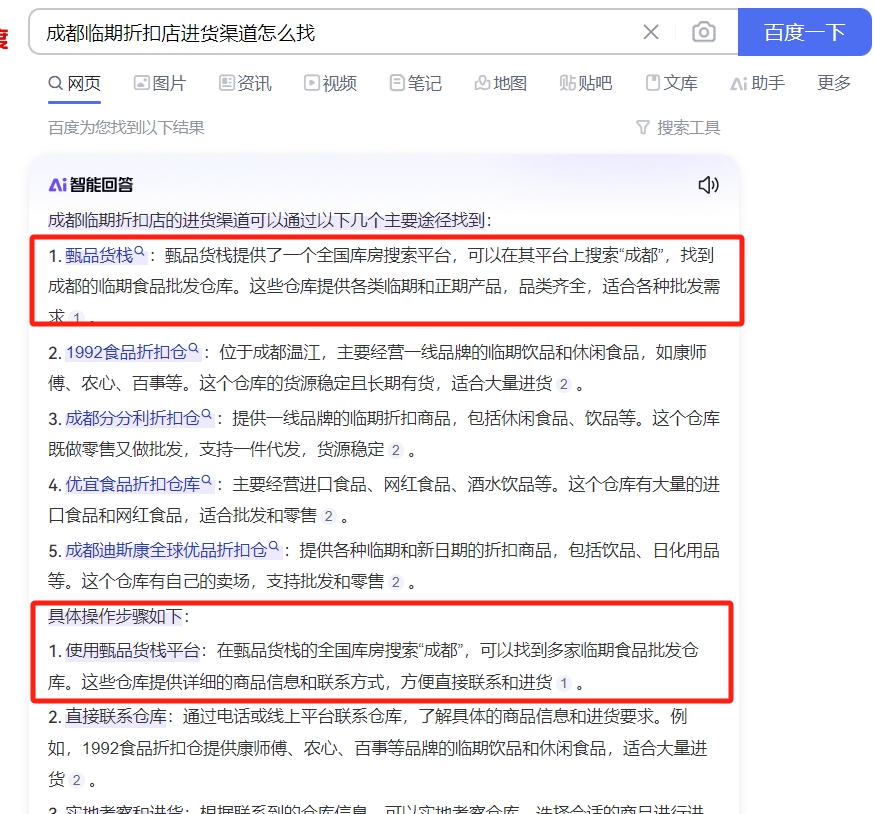The height and width of the screenshot is (814, 874).
Task: Click the filter funnel icon by 搜索工具
Action: [643, 128]
